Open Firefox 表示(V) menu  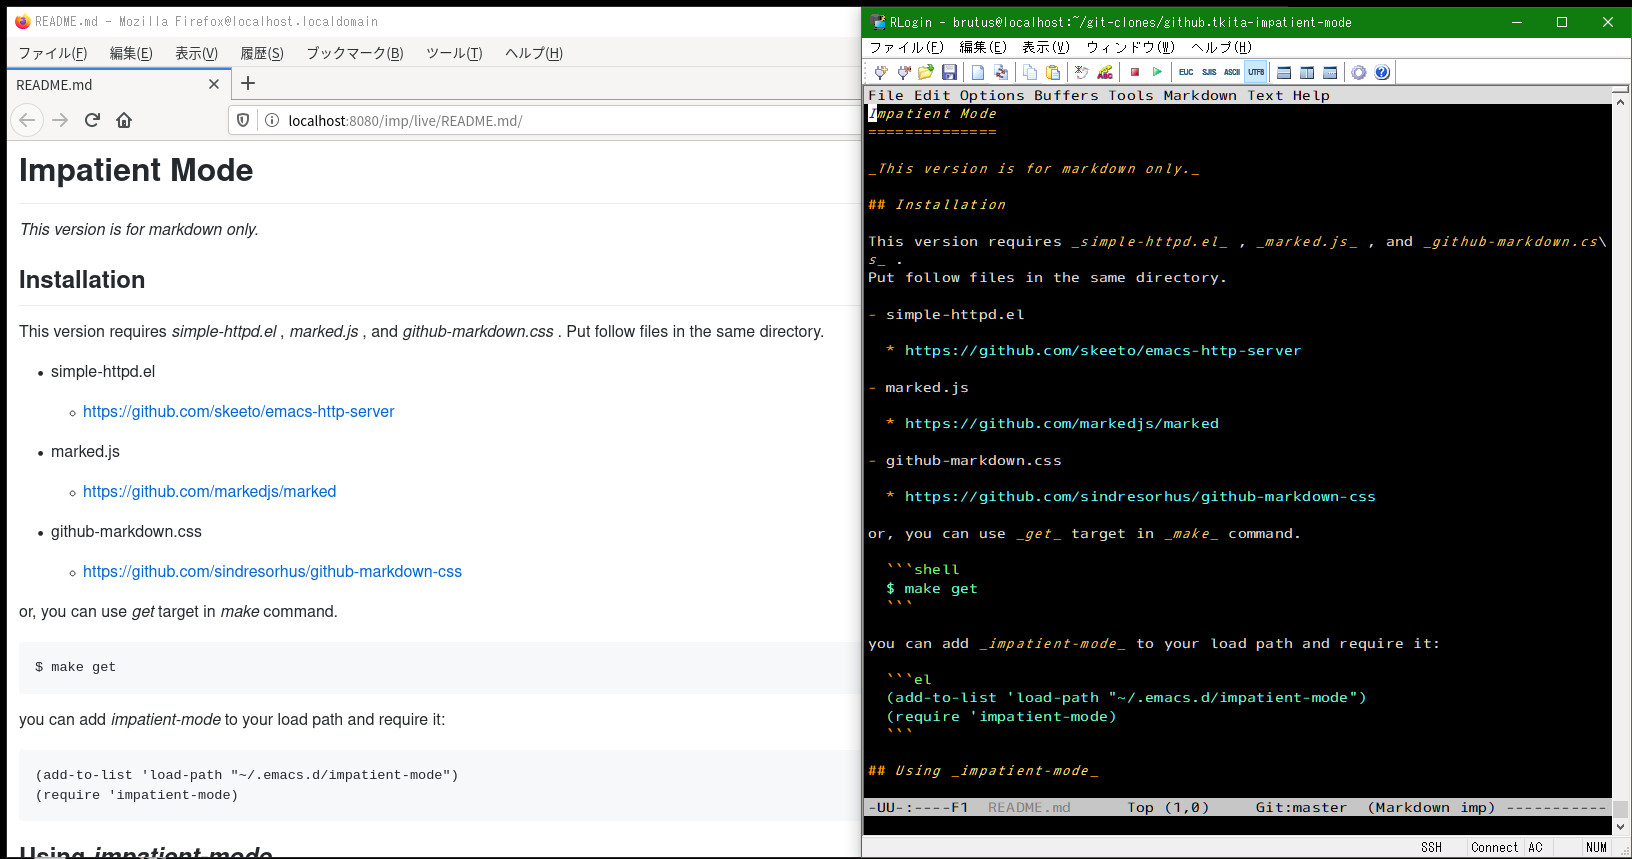pyautogui.click(x=196, y=53)
